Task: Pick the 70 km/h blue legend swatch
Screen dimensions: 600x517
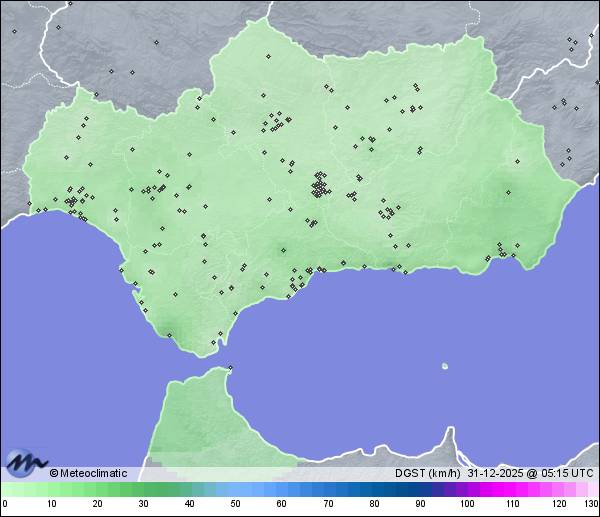Action: point(328,490)
